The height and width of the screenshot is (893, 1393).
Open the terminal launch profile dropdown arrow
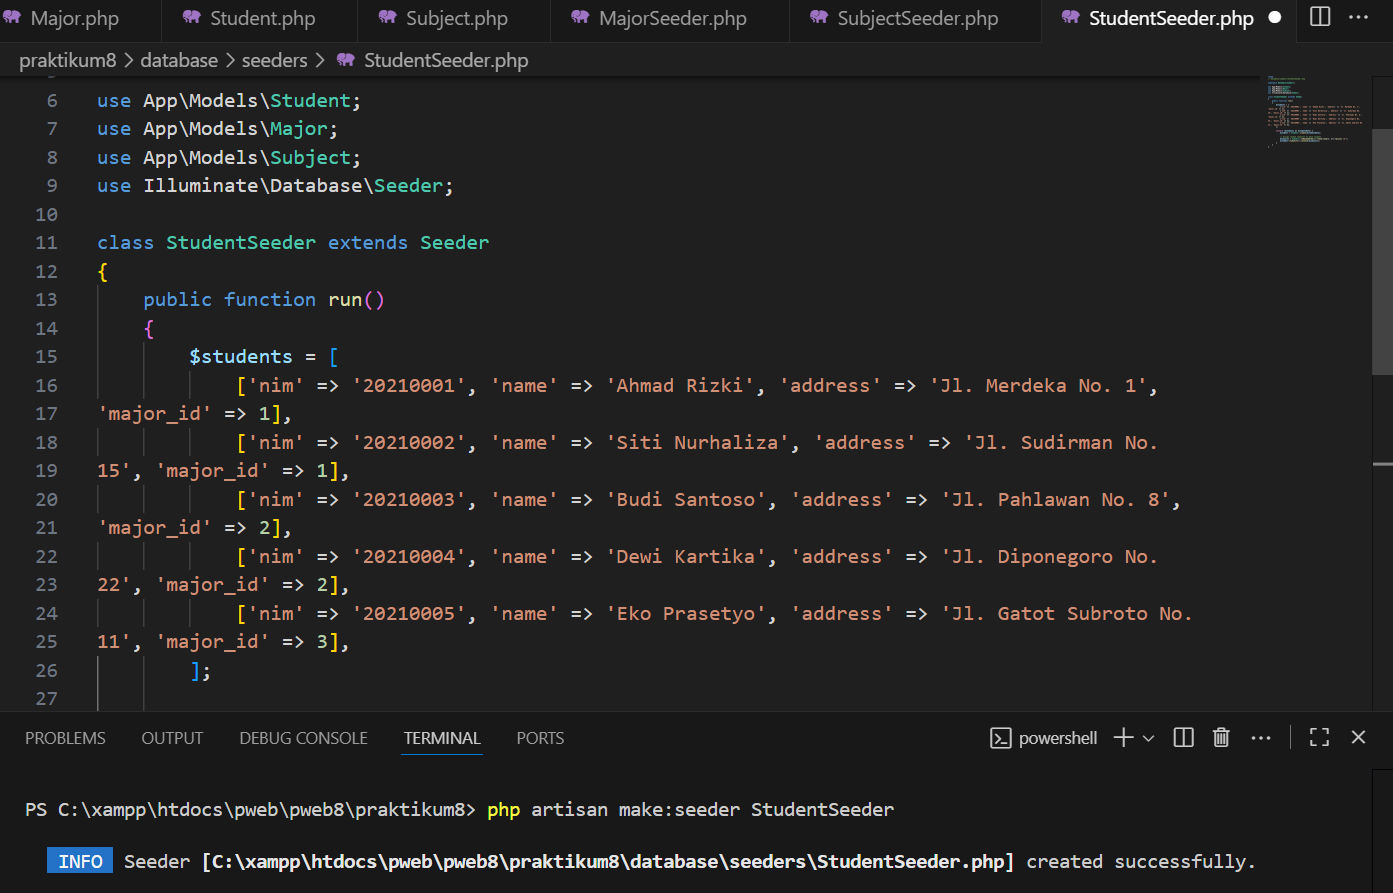pyautogui.click(x=1148, y=738)
